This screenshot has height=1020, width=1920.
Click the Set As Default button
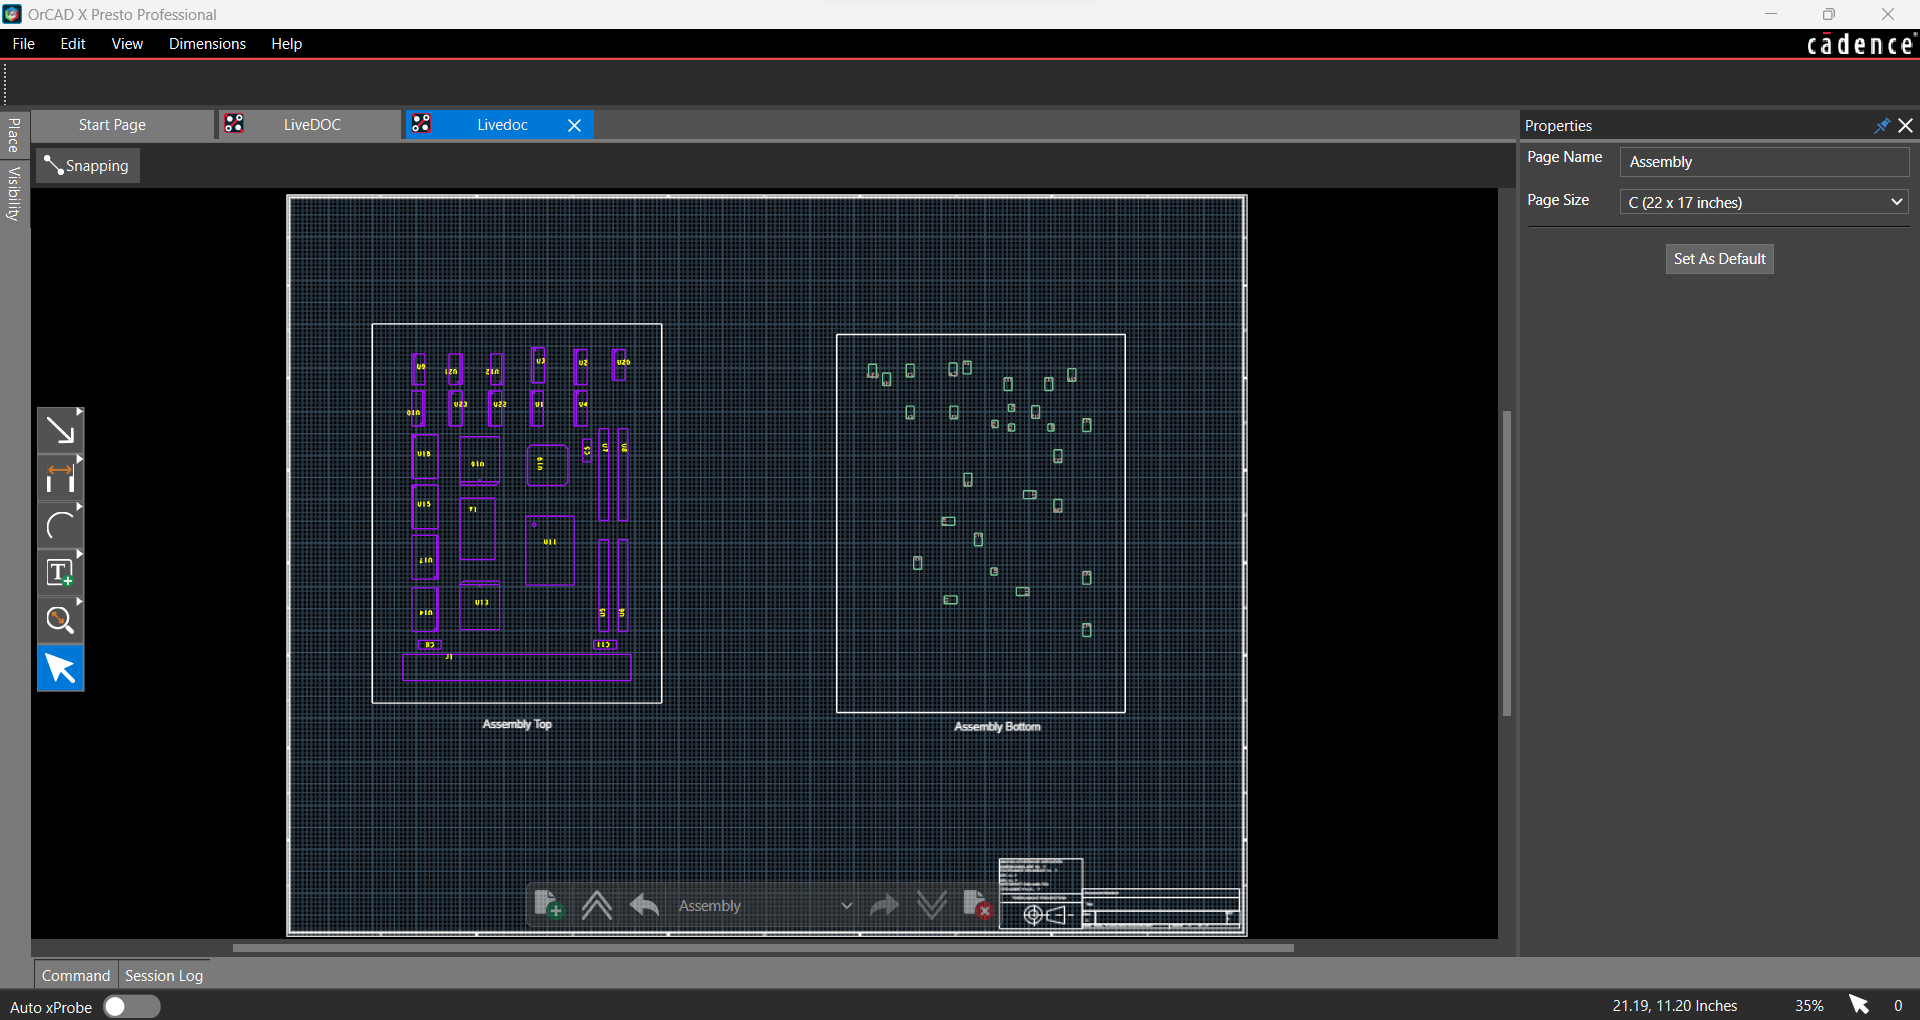coord(1719,259)
